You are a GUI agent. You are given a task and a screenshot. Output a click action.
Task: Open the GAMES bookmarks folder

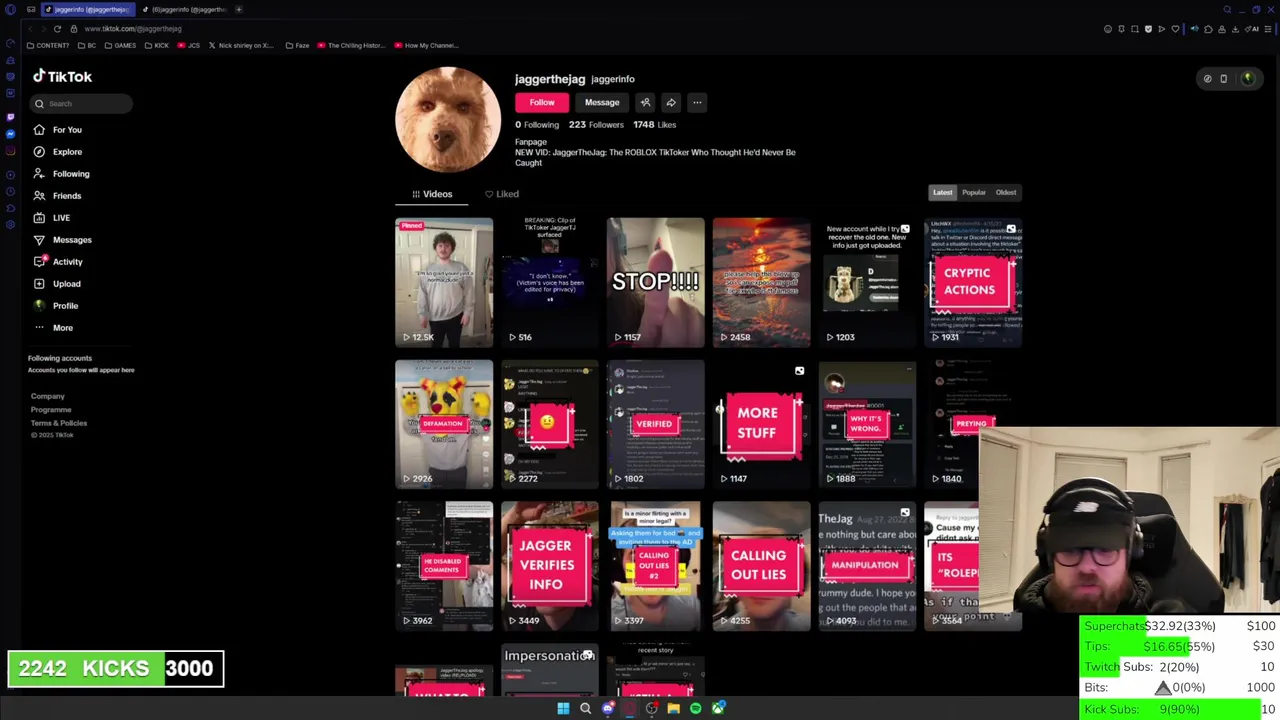[x=120, y=46]
